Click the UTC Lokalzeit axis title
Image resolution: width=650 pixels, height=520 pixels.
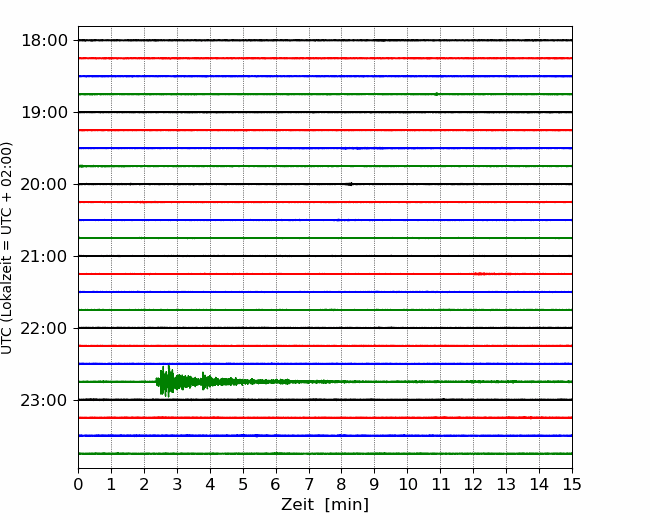(x=7, y=248)
